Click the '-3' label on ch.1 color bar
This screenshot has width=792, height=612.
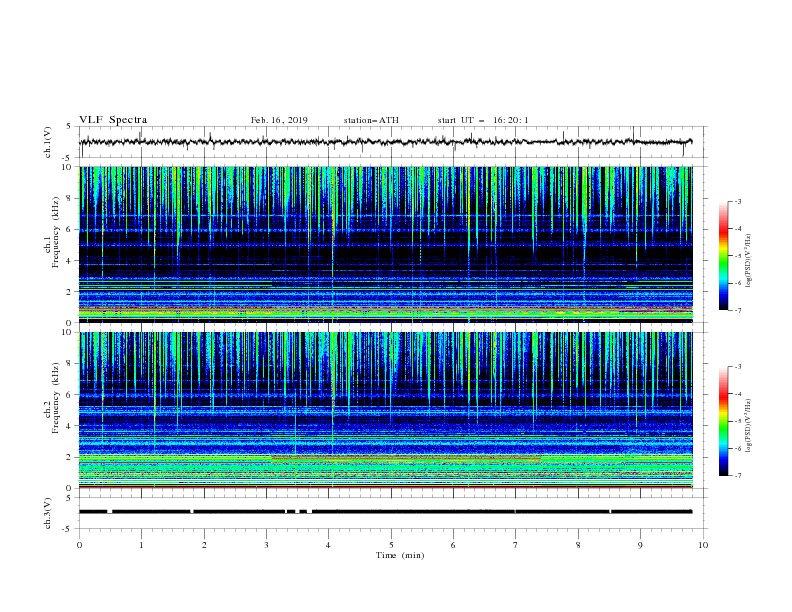pyautogui.click(x=737, y=201)
